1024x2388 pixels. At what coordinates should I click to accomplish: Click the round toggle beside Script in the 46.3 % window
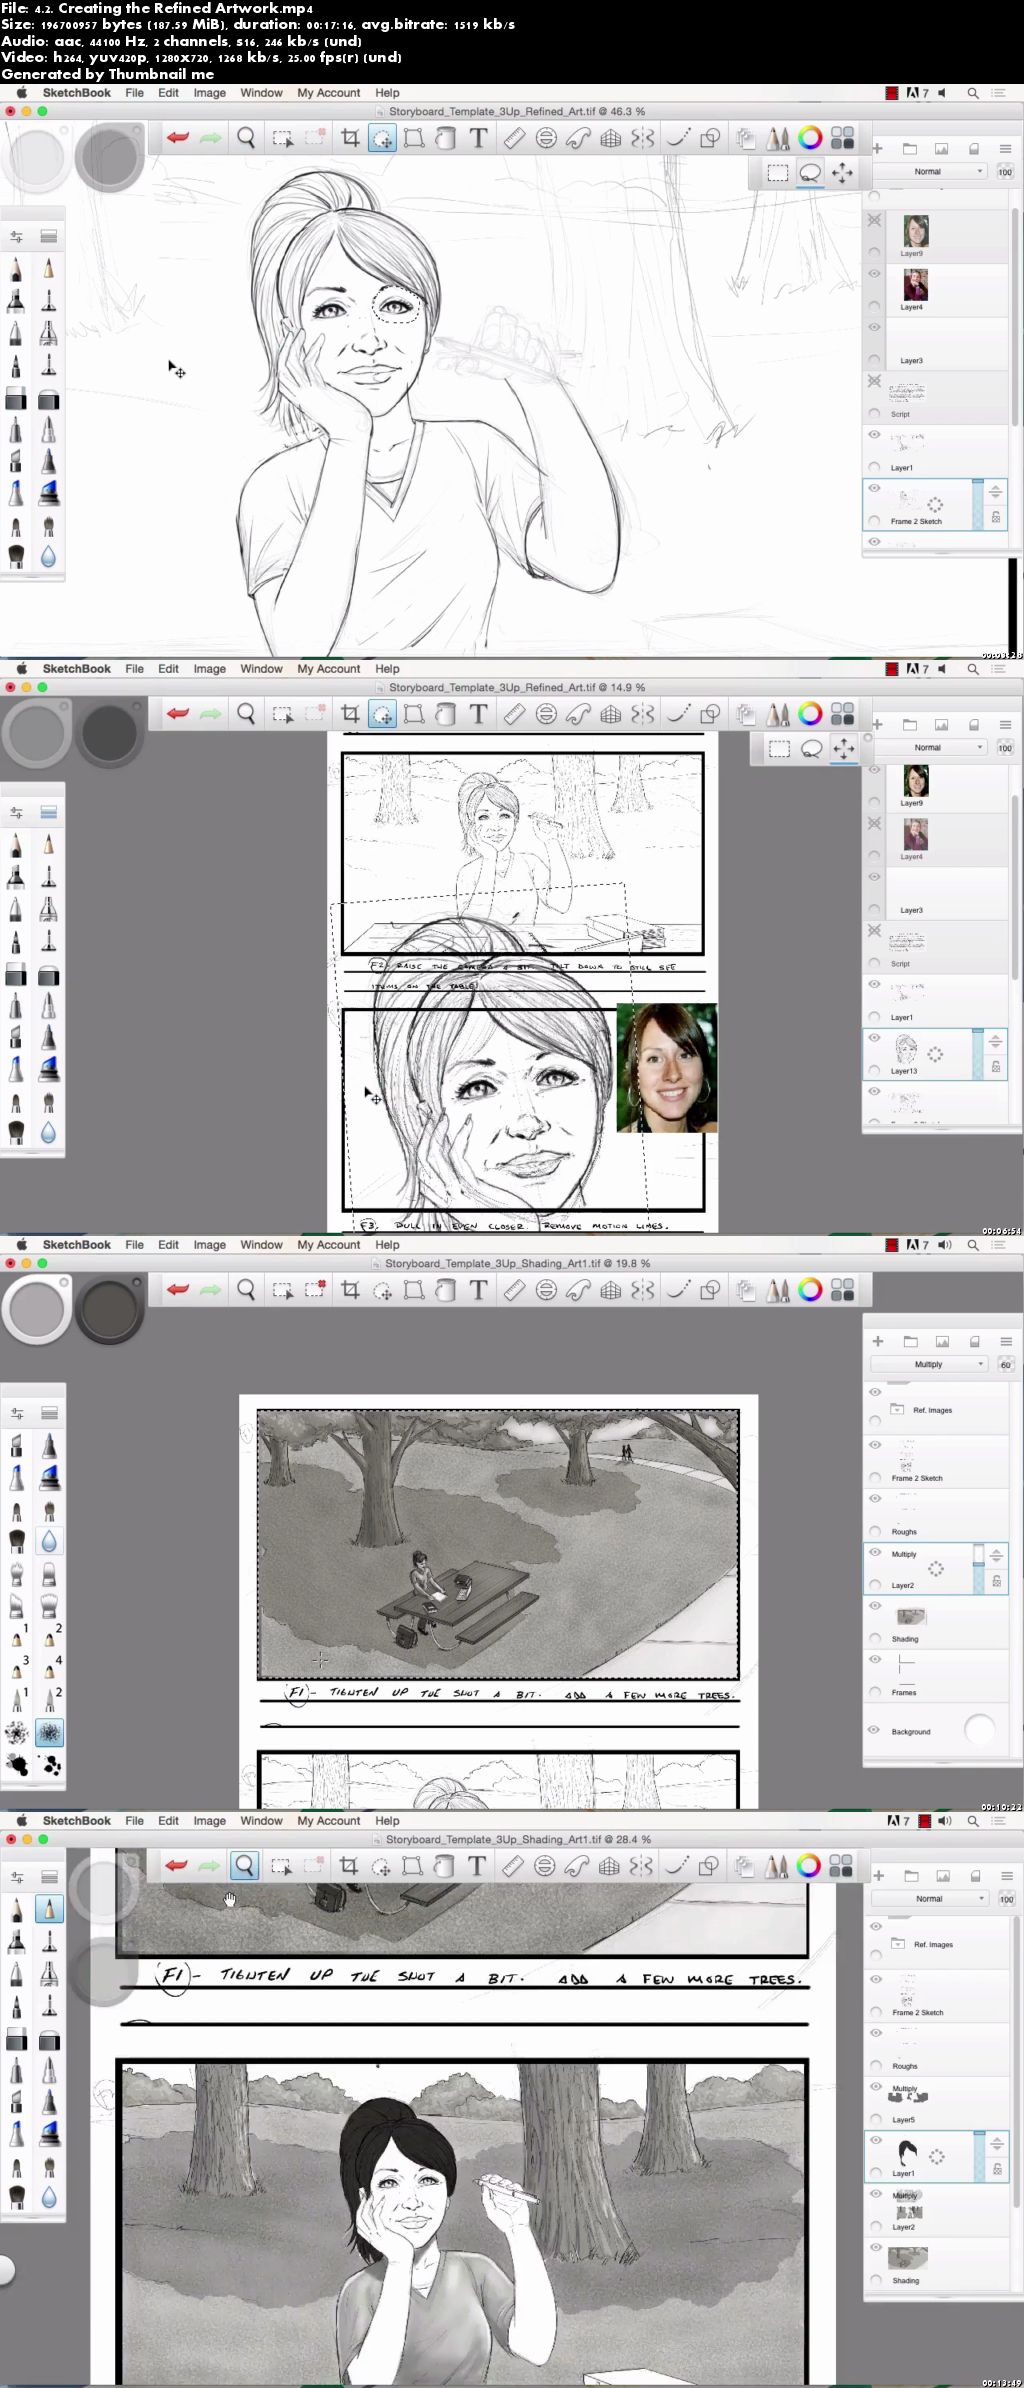[875, 414]
